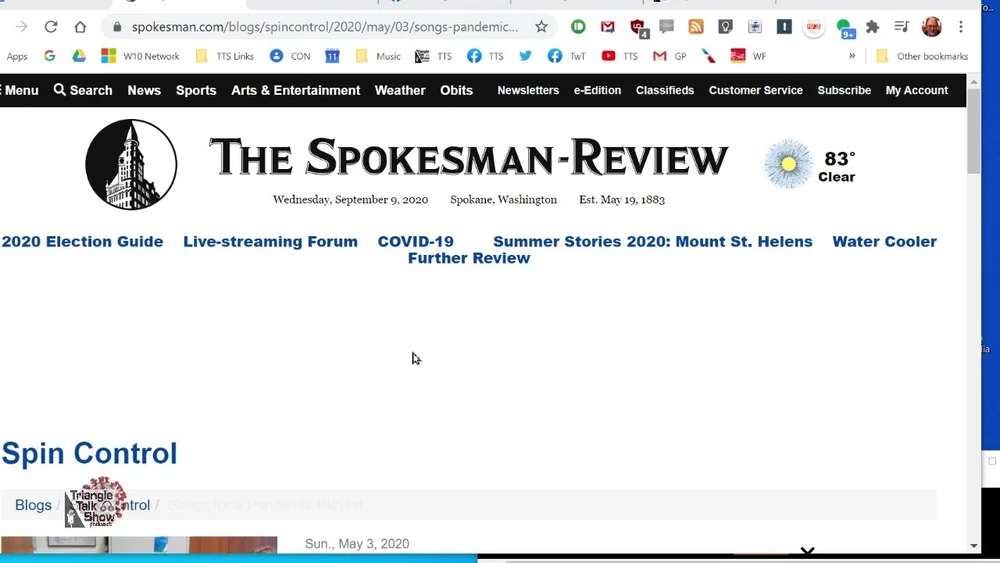Click The Spokesman-Review masthead title

coord(468,156)
